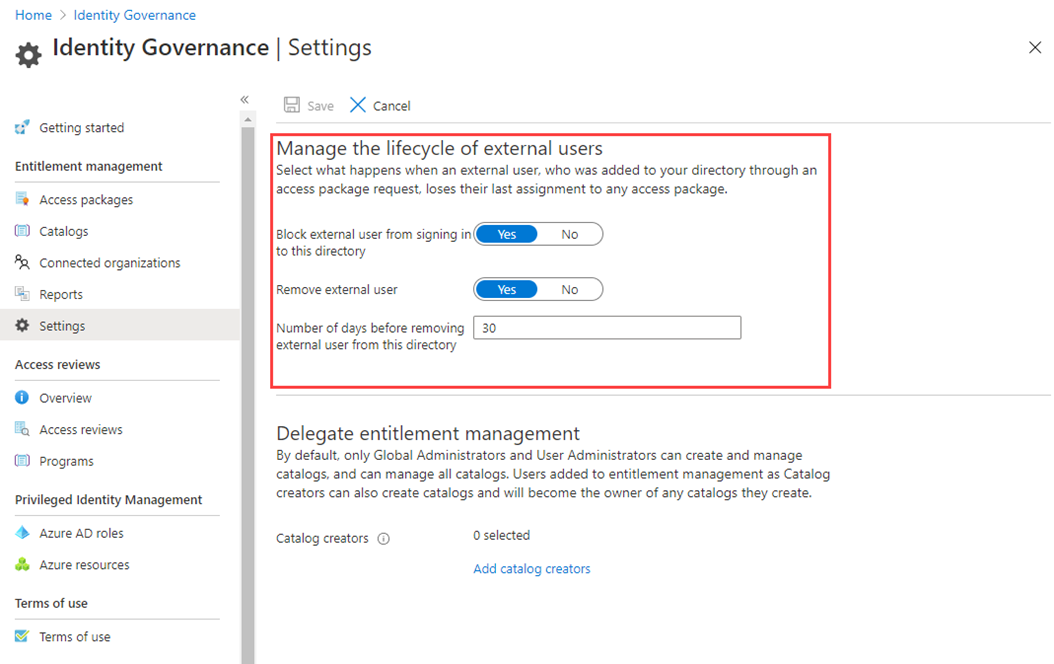Cancel the pending settings changes
This screenshot has height=664, width=1054.
tap(379, 105)
